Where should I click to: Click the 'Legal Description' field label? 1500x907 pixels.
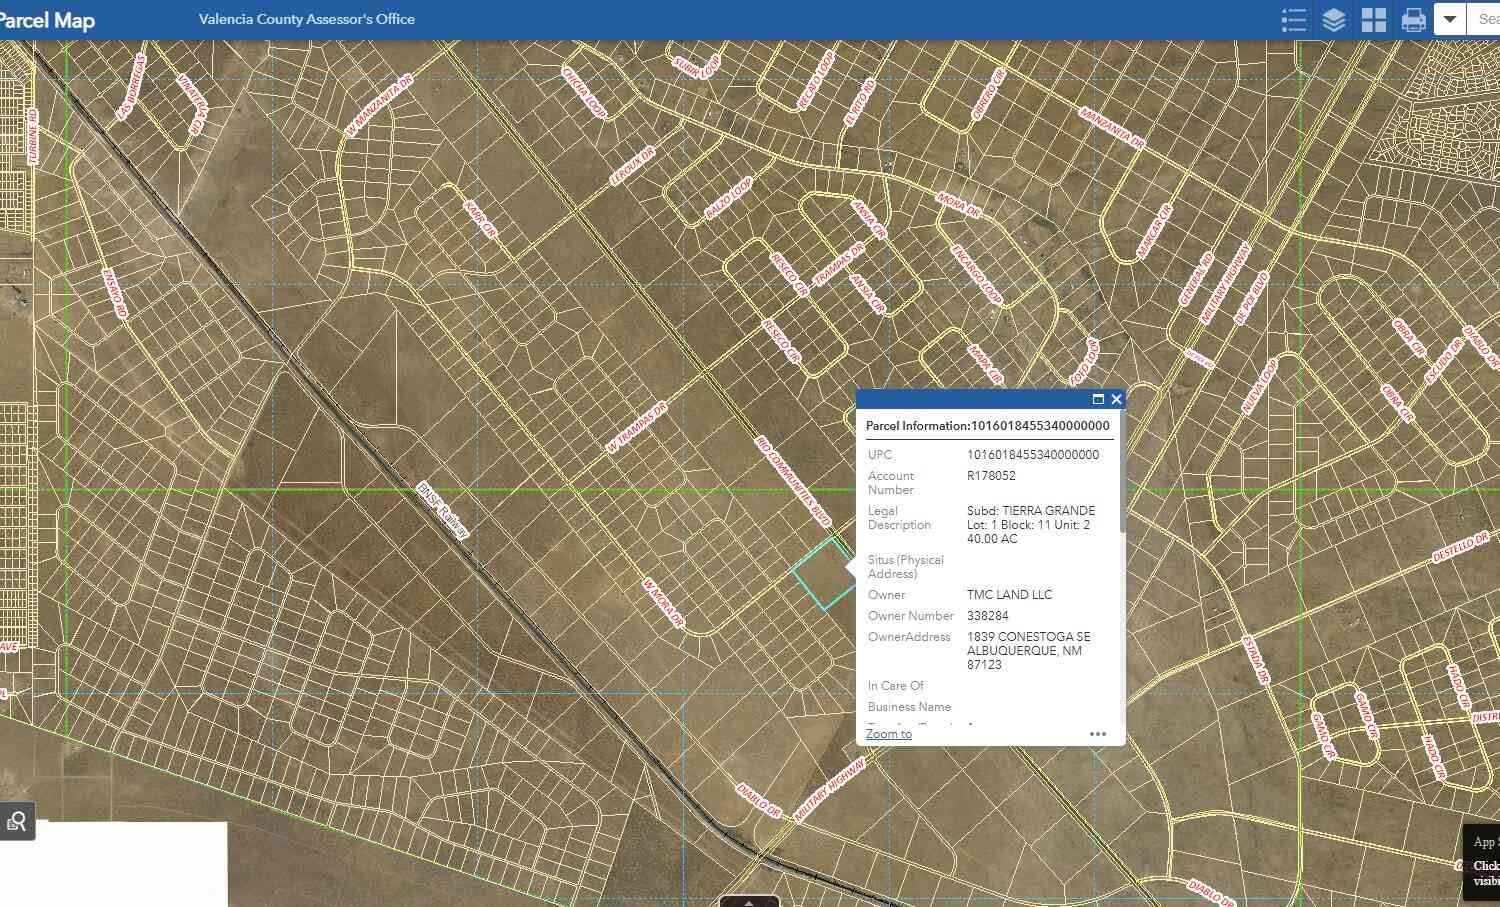(900, 518)
